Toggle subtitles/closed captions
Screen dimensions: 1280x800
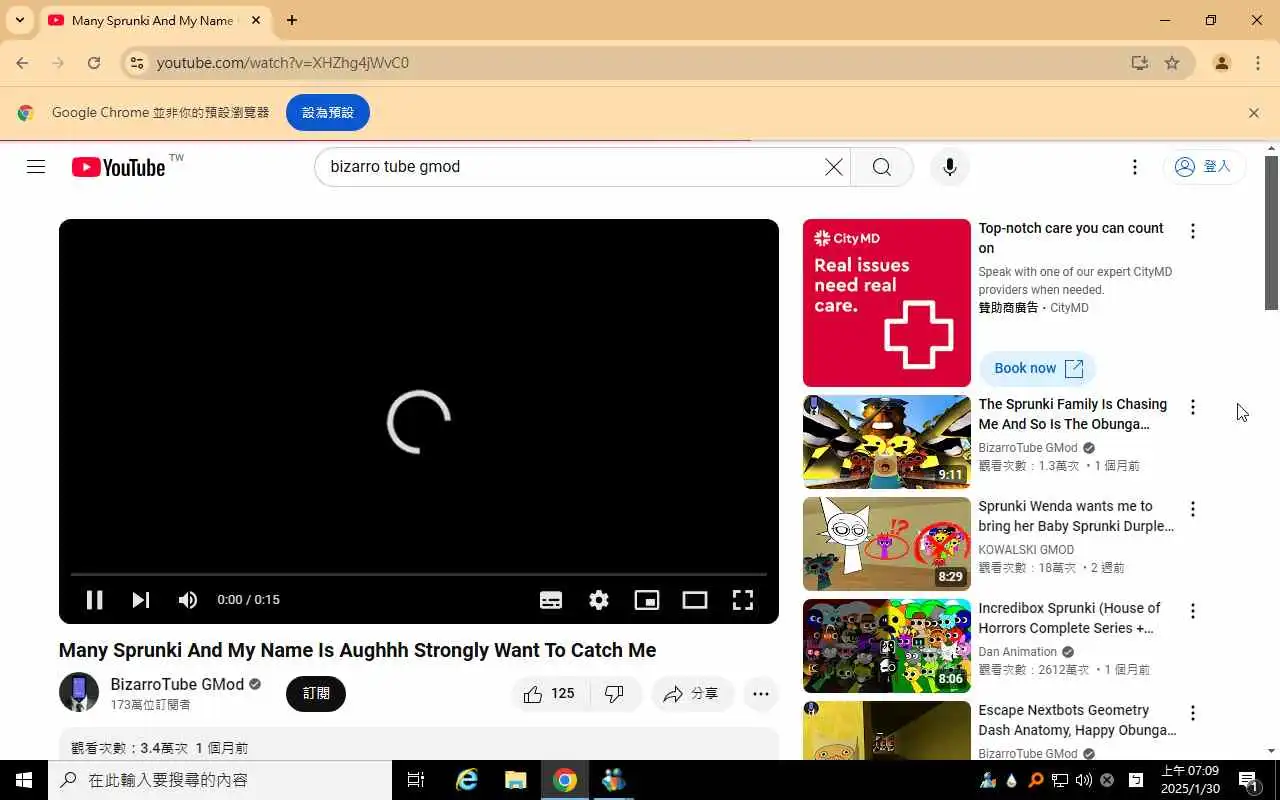pyautogui.click(x=551, y=600)
